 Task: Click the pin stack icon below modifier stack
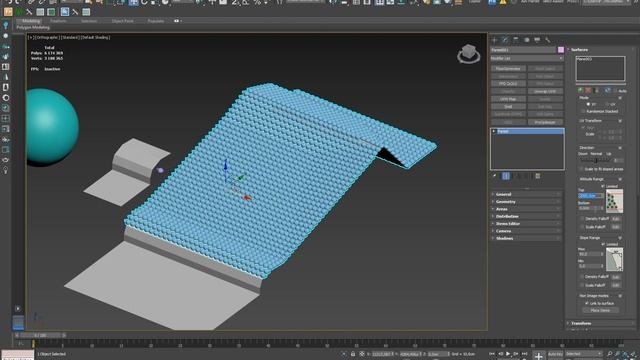(495, 176)
